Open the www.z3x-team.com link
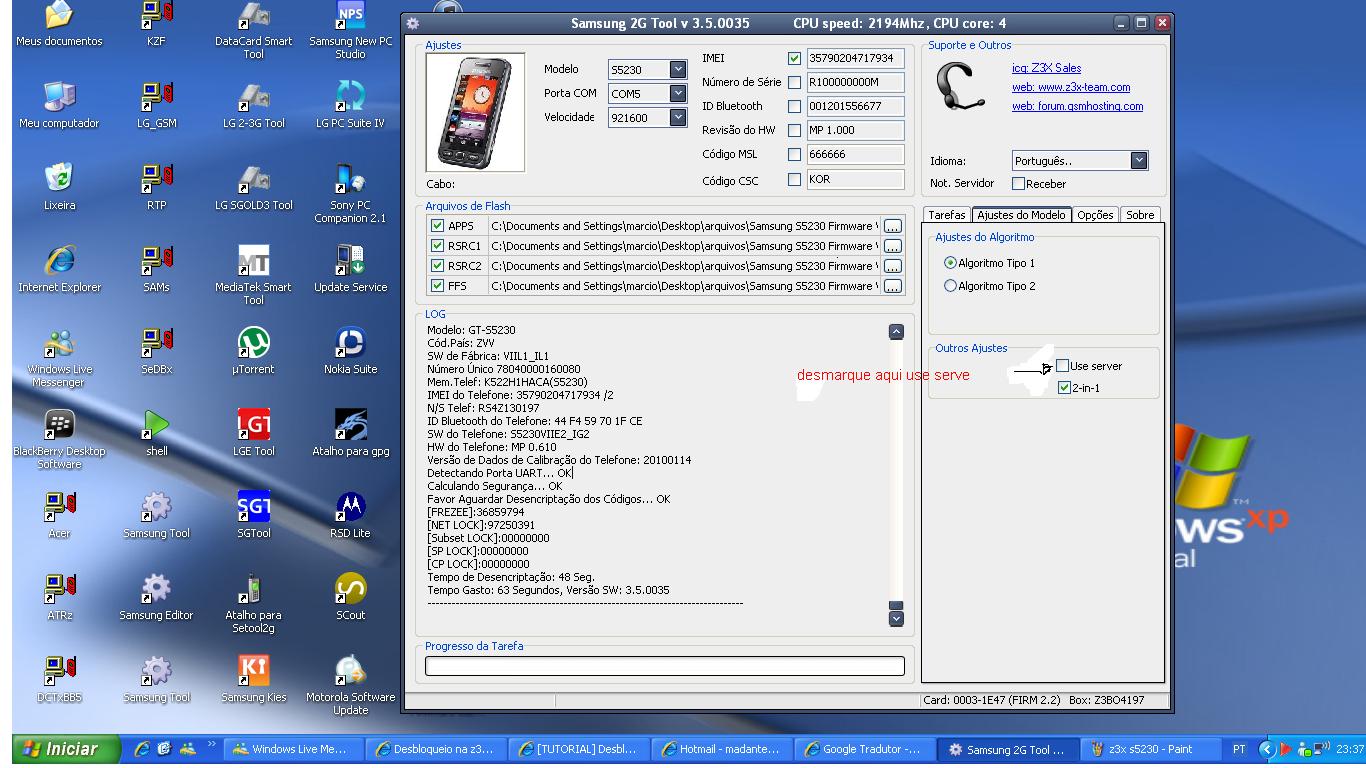 pos(1071,87)
